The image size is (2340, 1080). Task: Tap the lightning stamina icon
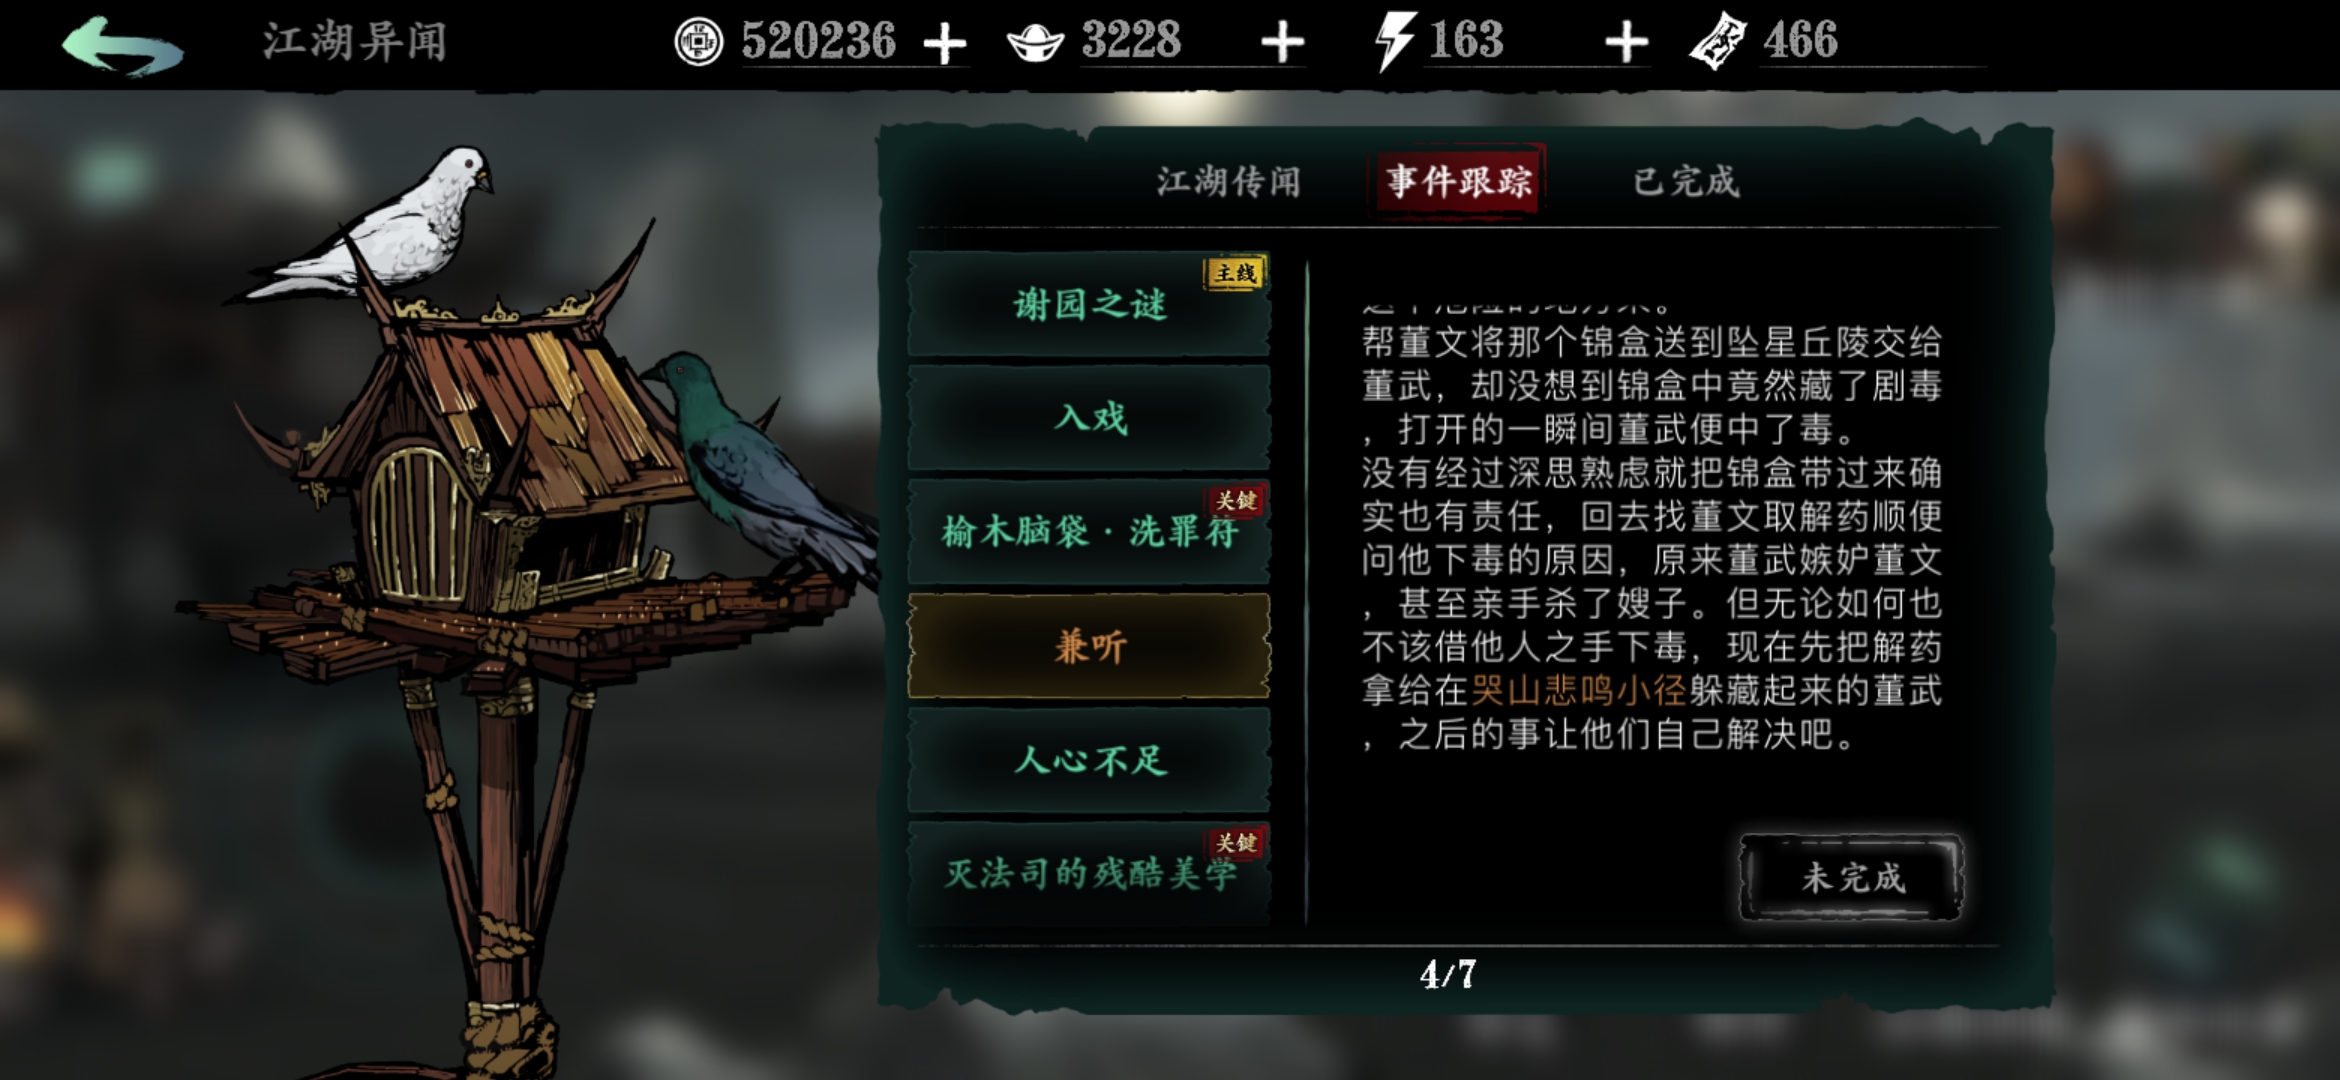1394,42
